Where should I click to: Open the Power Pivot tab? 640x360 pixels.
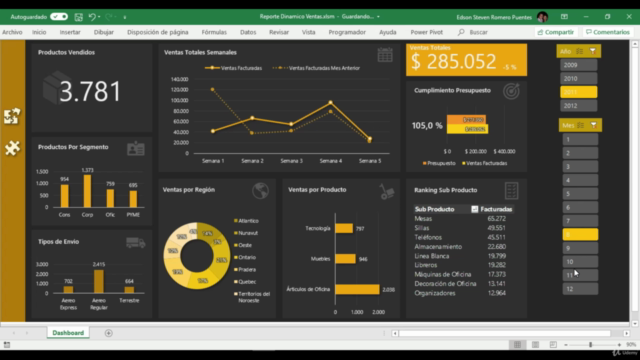coord(427,32)
